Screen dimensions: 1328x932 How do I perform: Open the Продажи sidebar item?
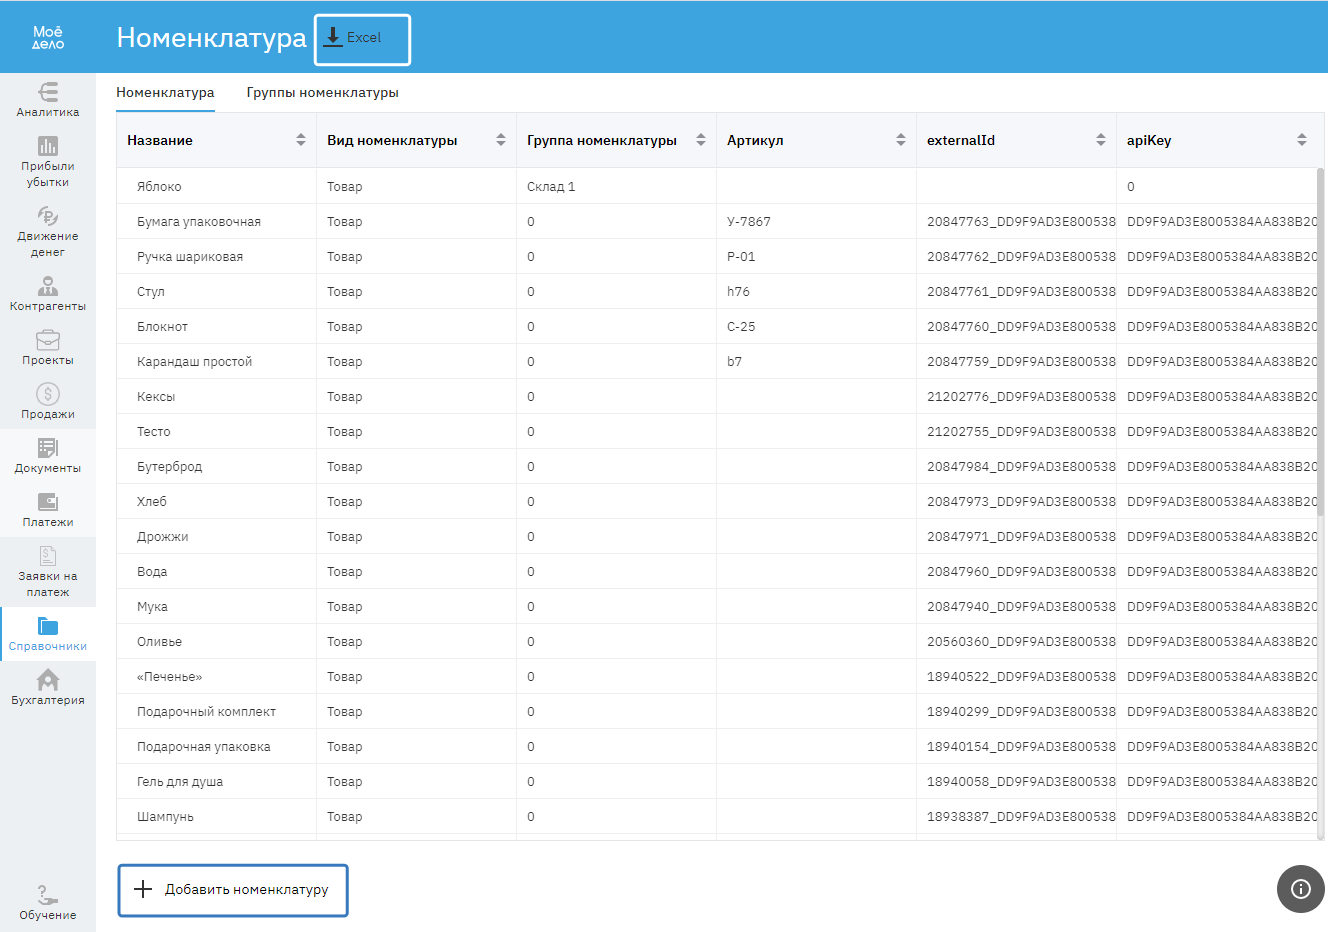tap(47, 401)
